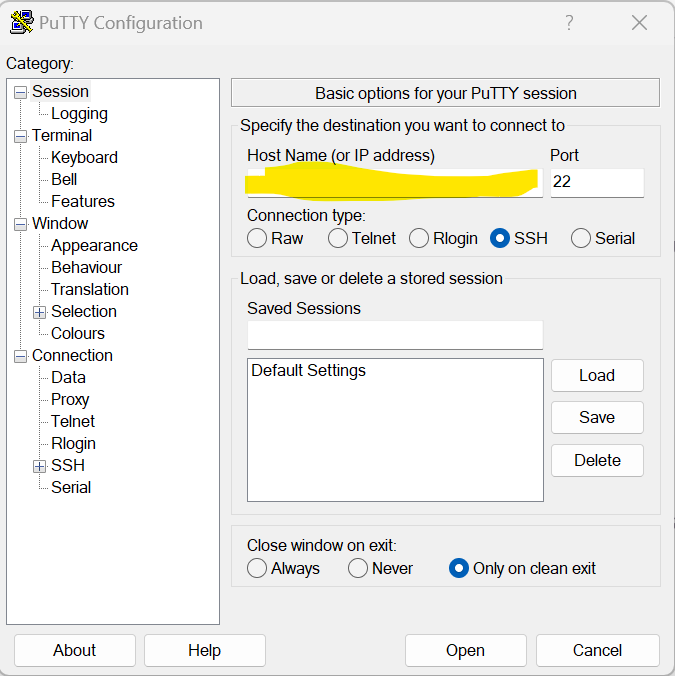The image size is (675, 676).
Task: Click the Saved Sessions text field
Action: tap(395, 335)
